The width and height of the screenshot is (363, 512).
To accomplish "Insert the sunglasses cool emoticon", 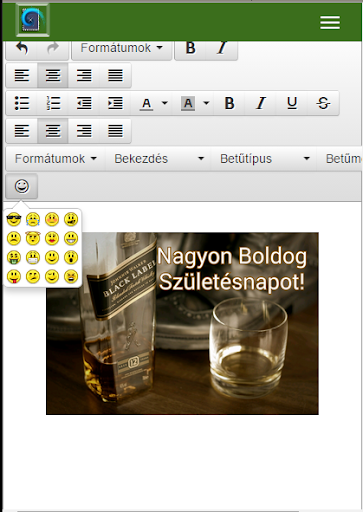I will (14, 219).
